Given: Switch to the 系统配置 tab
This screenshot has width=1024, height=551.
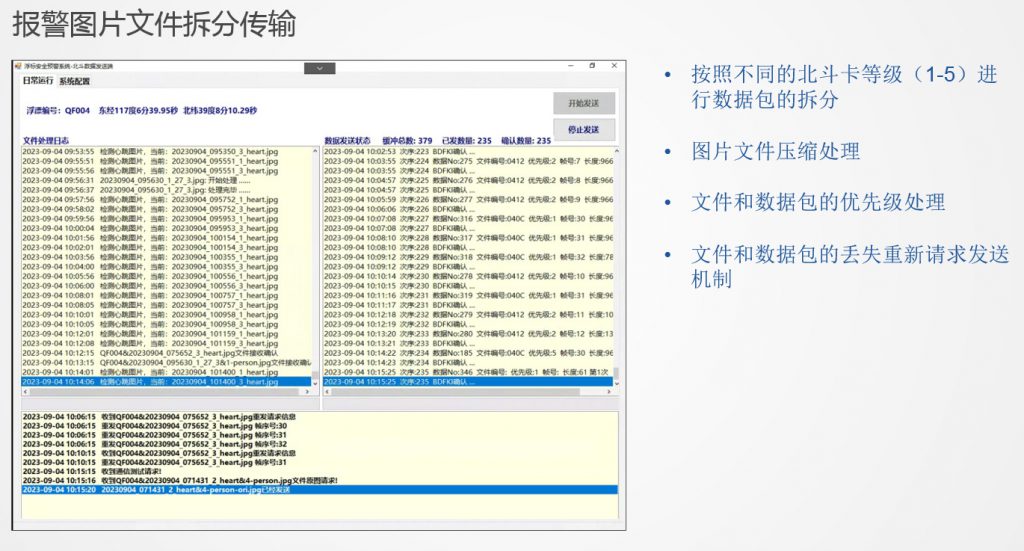Looking at the screenshot, I should tap(74, 81).
